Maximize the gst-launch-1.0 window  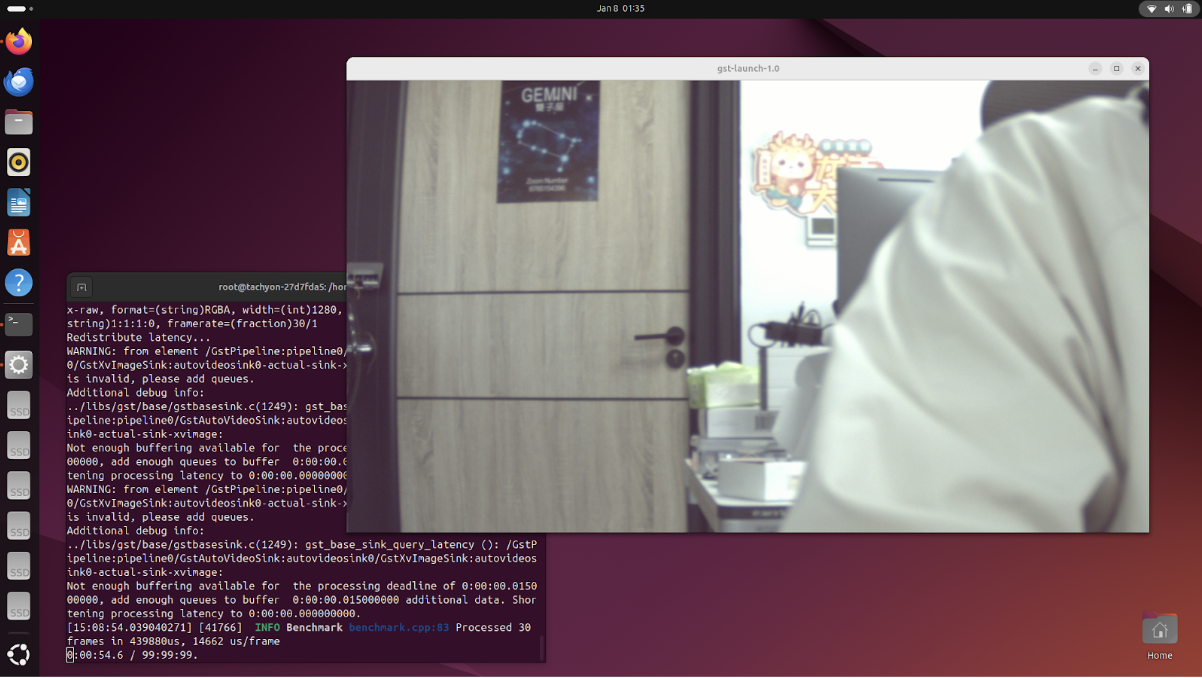click(x=1116, y=68)
